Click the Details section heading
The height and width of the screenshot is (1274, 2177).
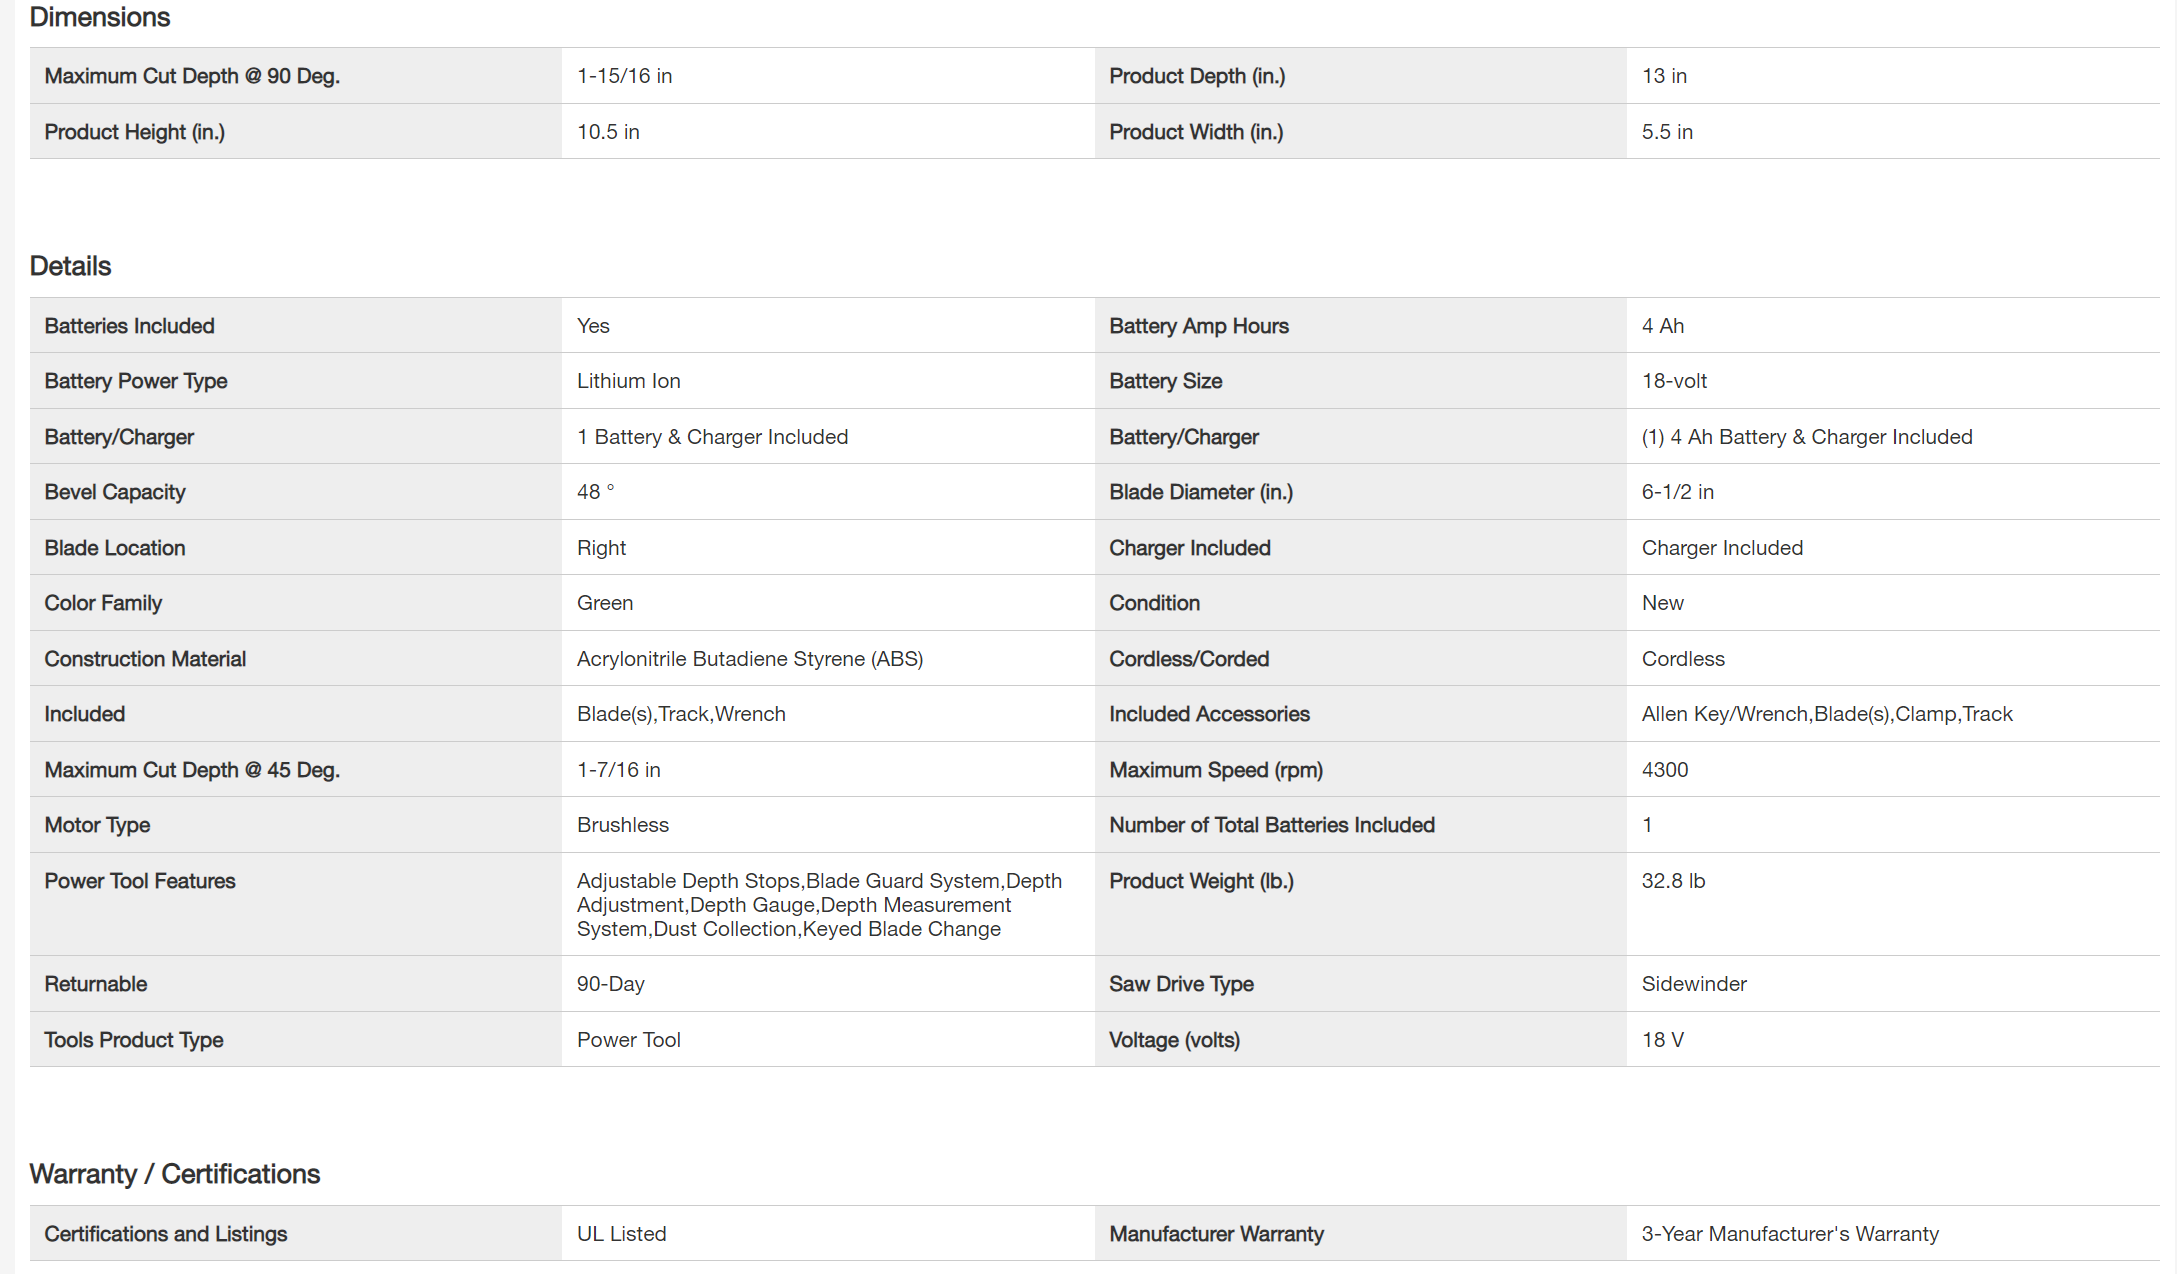70,266
